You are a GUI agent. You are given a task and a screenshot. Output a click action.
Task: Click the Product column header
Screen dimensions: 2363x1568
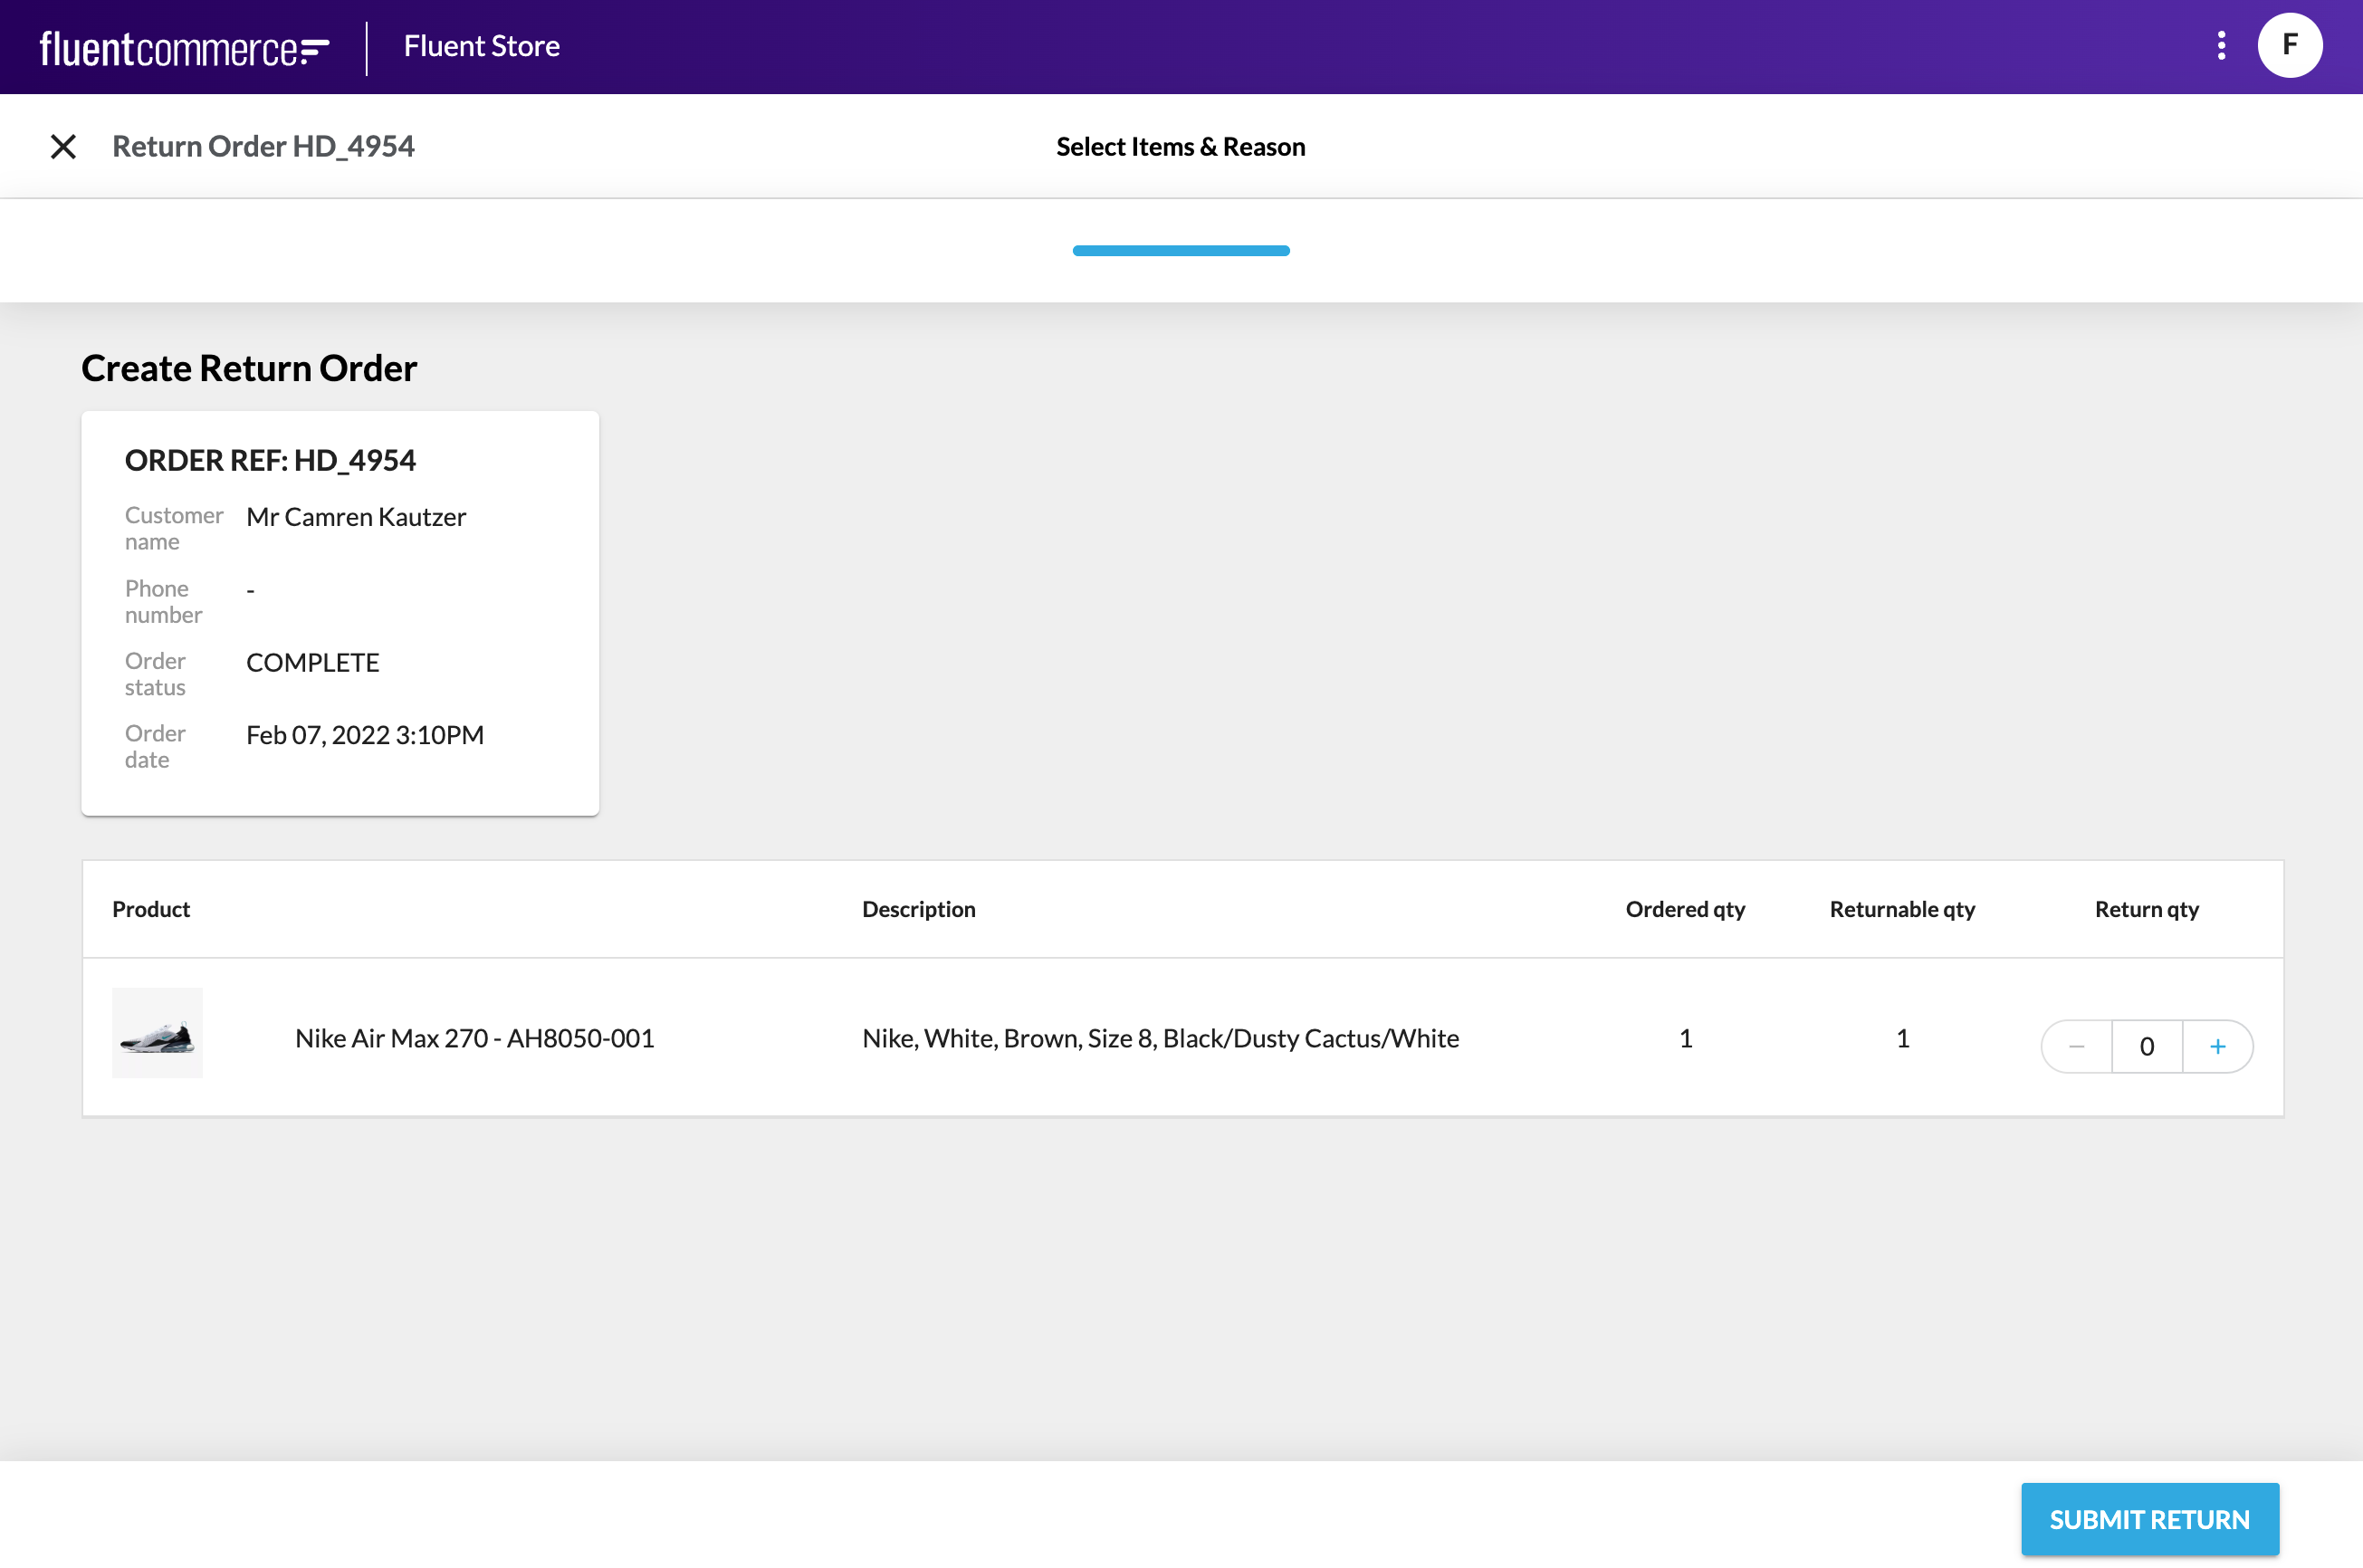coord(151,909)
